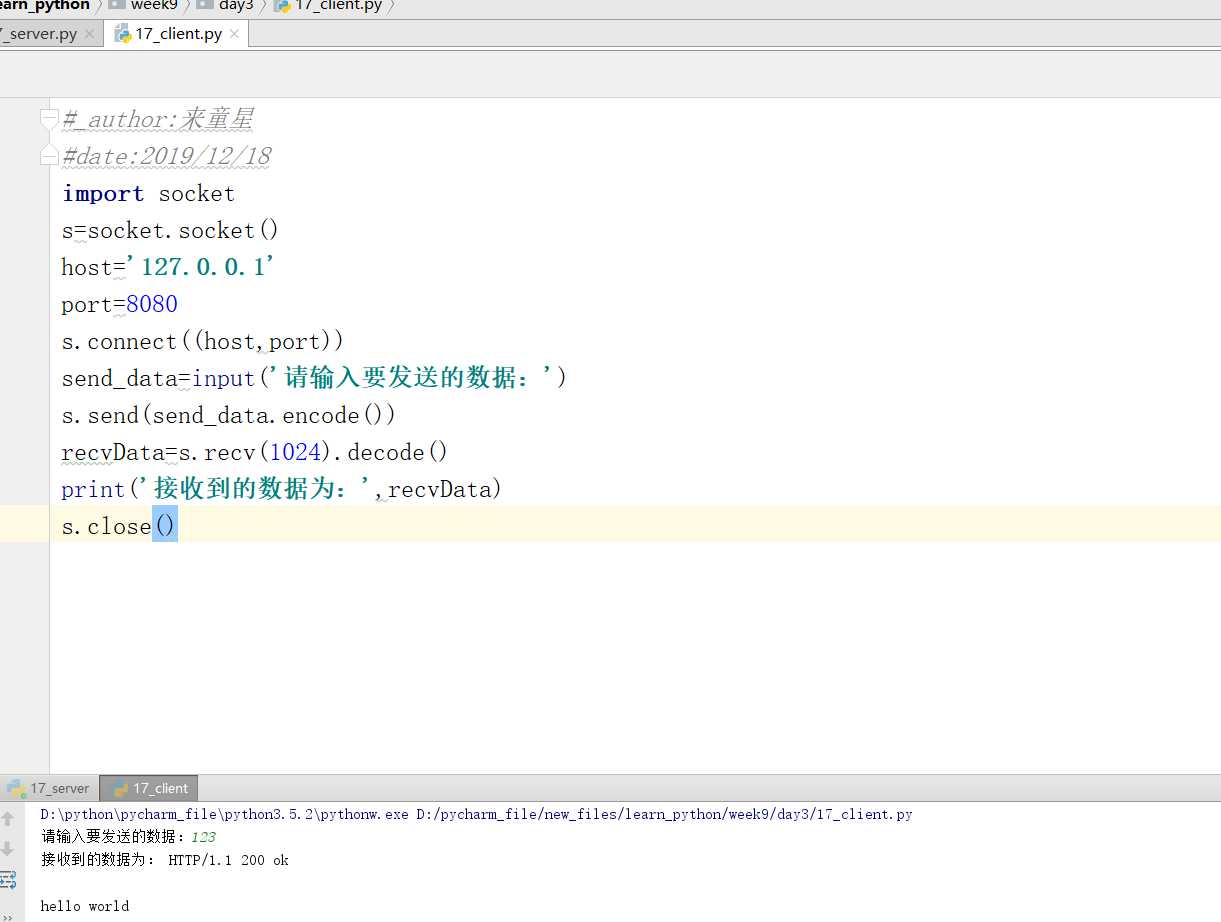The width and height of the screenshot is (1221, 922).
Task: Click the send_data=input(...) code line
Action: click(315, 378)
